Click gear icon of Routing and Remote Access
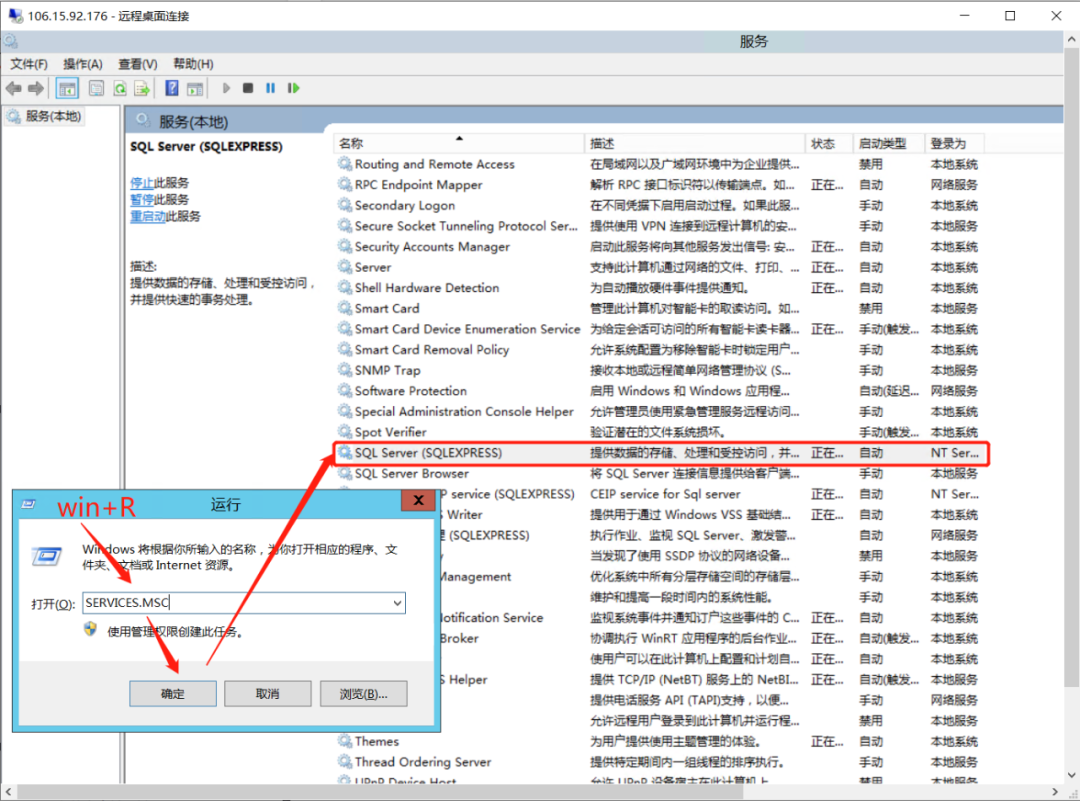The height and width of the screenshot is (801, 1080). tap(344, 164)
